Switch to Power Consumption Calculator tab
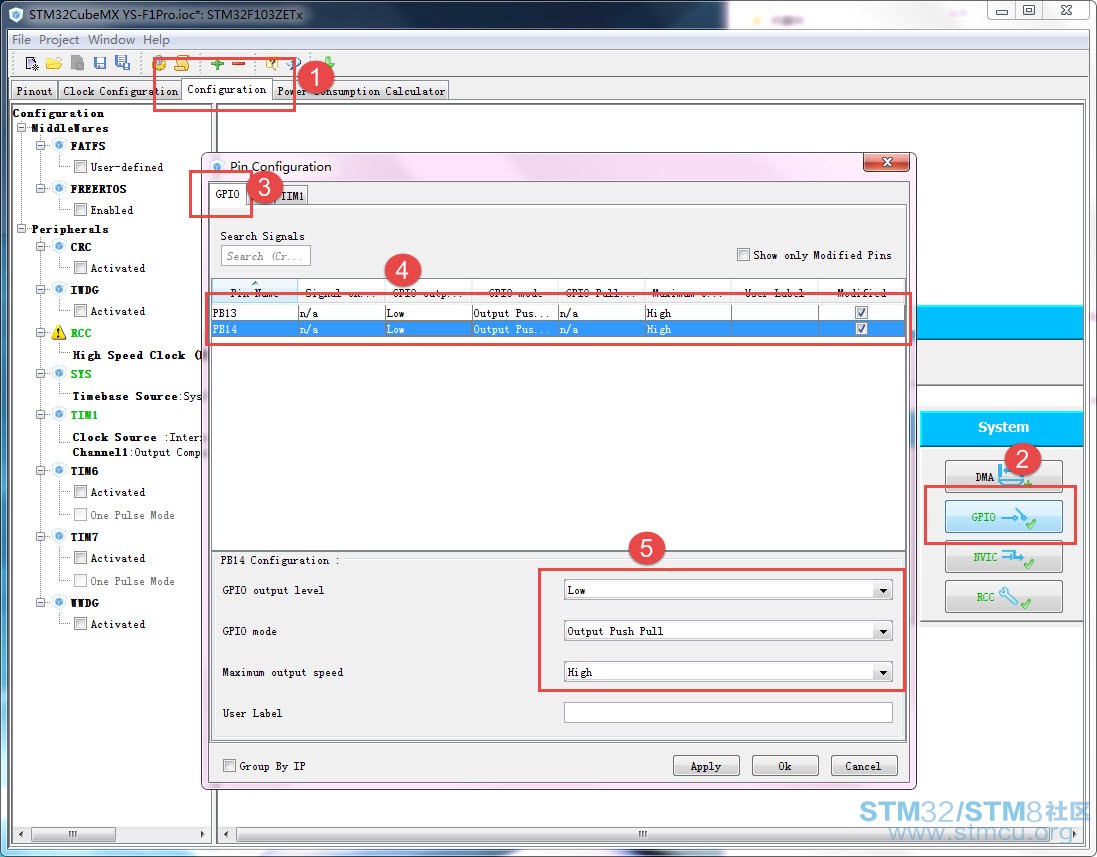The height and width of the screenshot is (857, 1097). 361,91
